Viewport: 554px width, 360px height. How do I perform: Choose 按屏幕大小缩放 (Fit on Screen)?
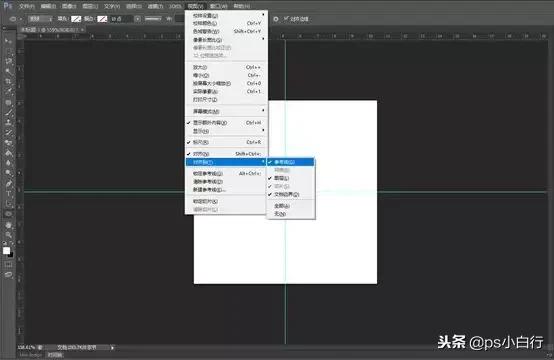coord(226,83)
